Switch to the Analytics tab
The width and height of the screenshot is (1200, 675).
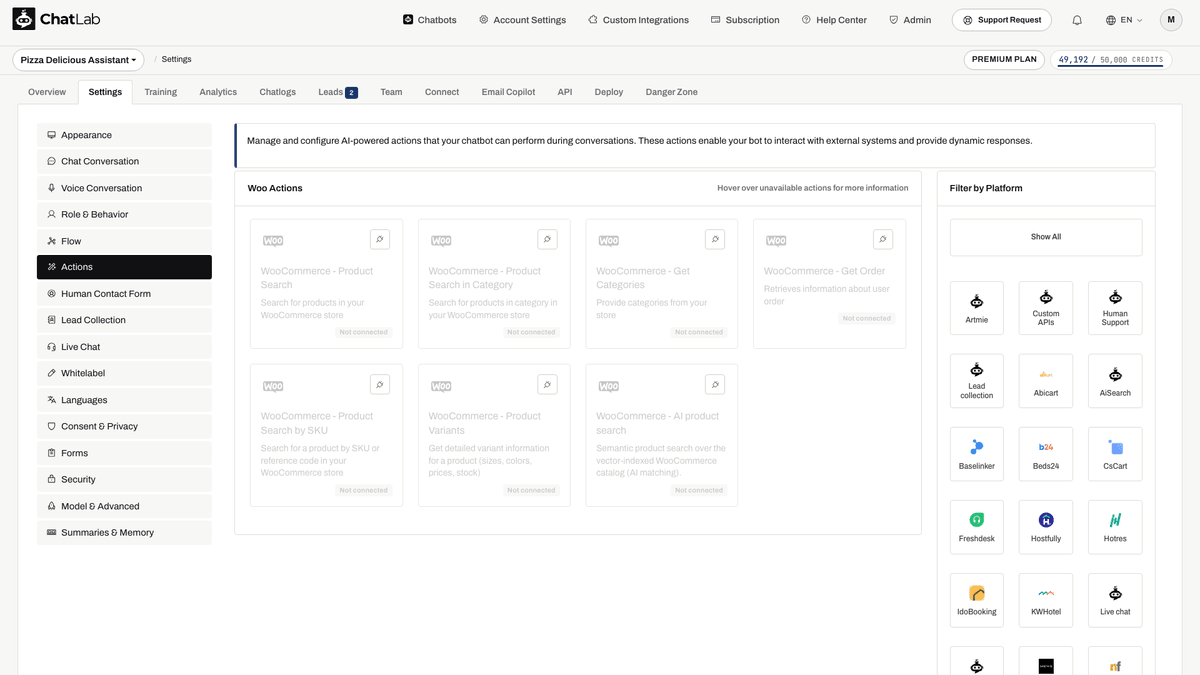[218, 92]
